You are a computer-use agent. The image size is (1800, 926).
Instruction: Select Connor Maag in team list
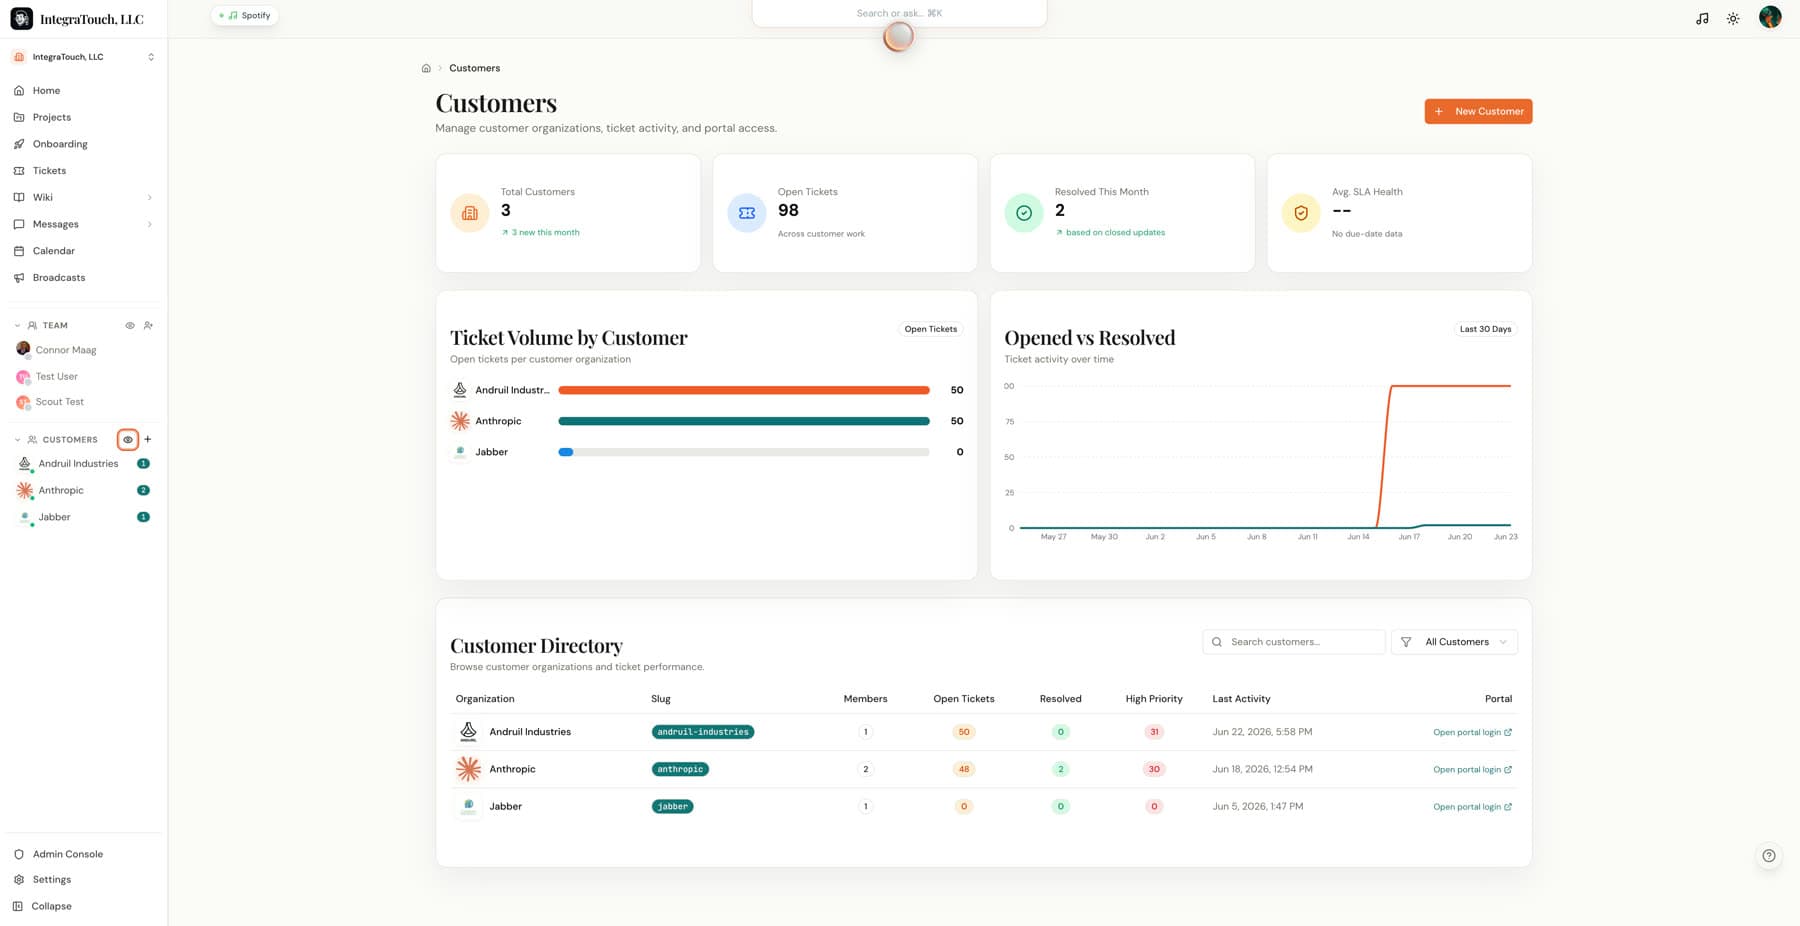tap(66, 350)
